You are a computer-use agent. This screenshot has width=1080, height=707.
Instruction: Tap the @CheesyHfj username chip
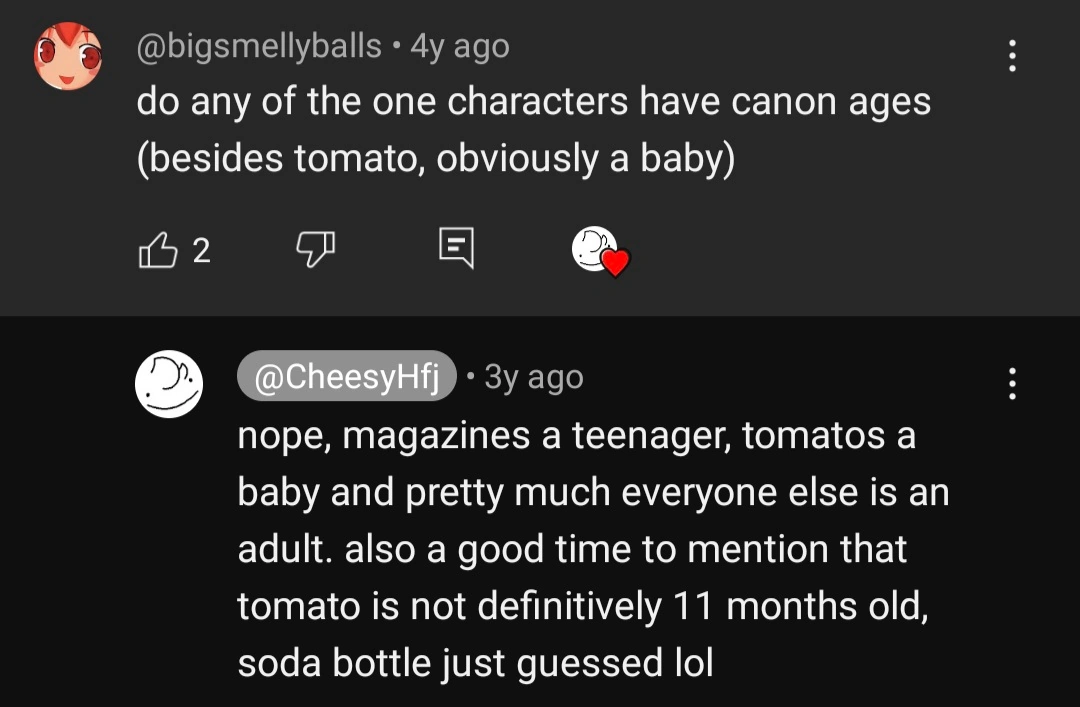coord(347,377)
